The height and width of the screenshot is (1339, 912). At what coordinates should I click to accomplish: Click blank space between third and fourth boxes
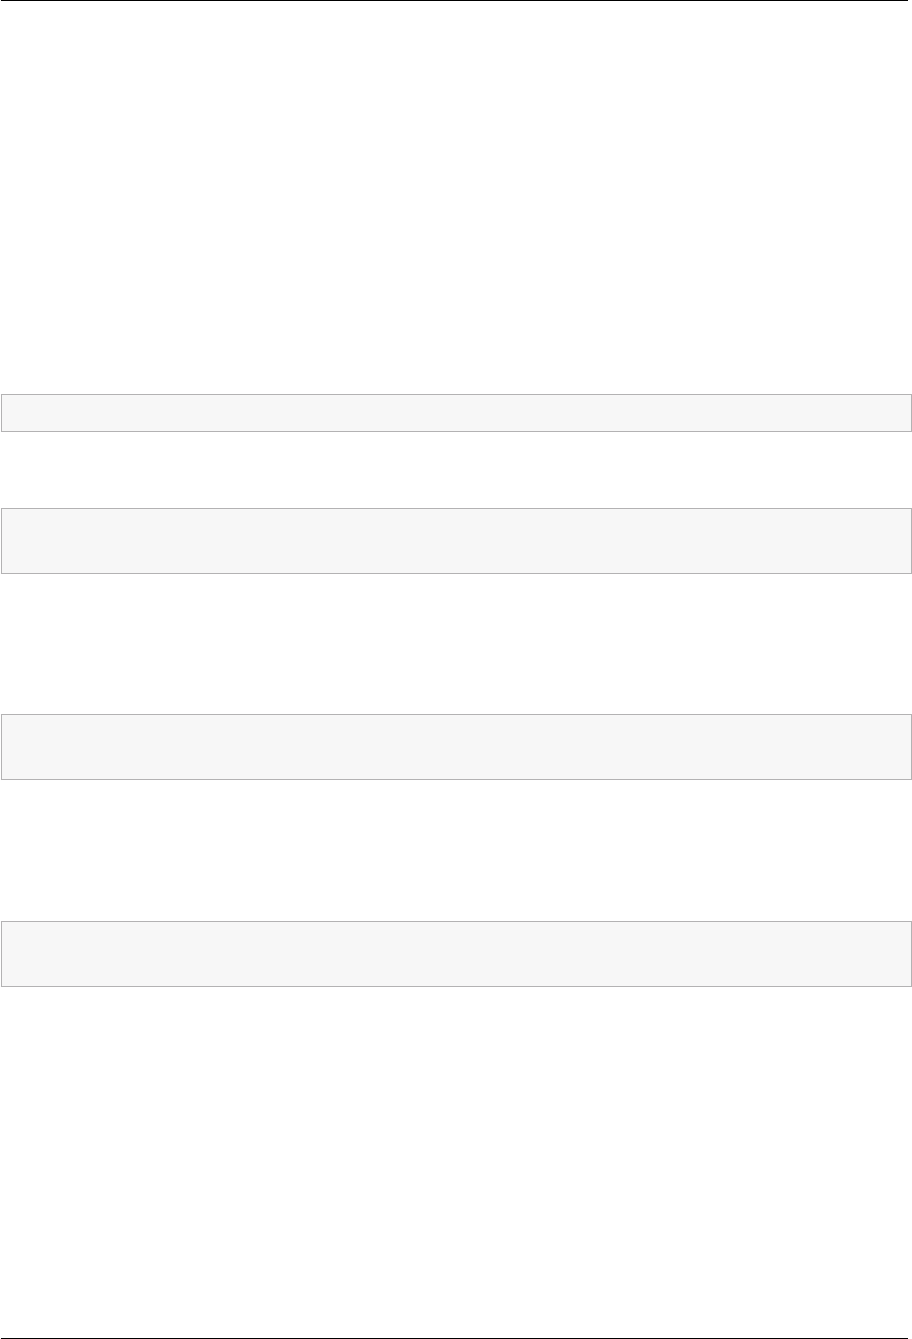pos(456,850)
